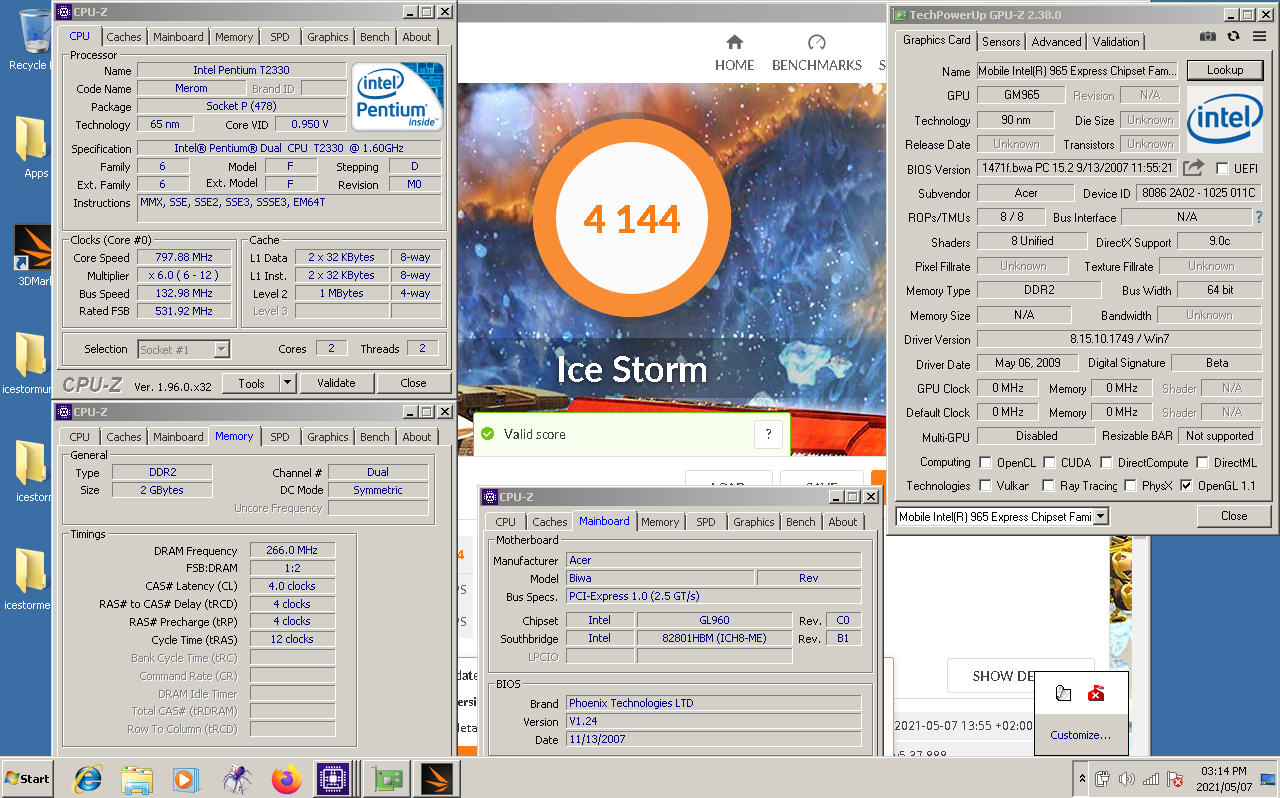Click Customize... in the tray popup

point(1080,735)
